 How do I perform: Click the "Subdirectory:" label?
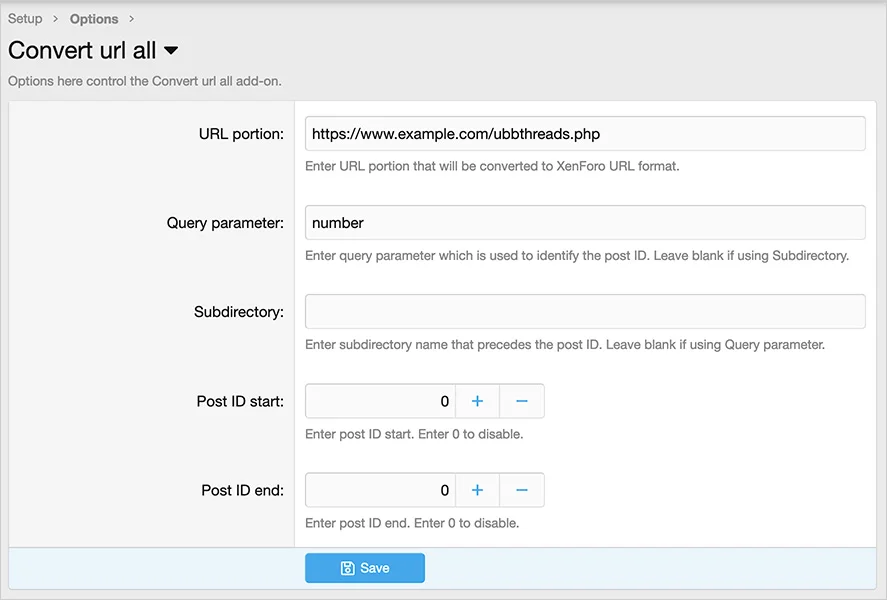(x=239, y=312)
